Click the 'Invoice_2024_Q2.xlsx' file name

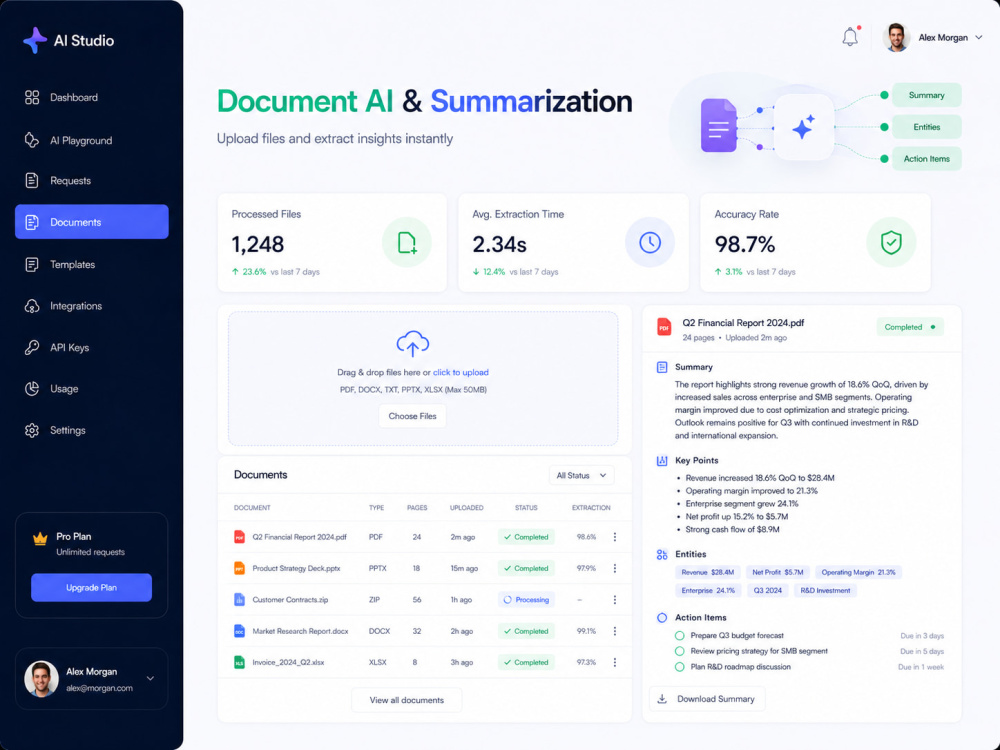coord(288,663)
